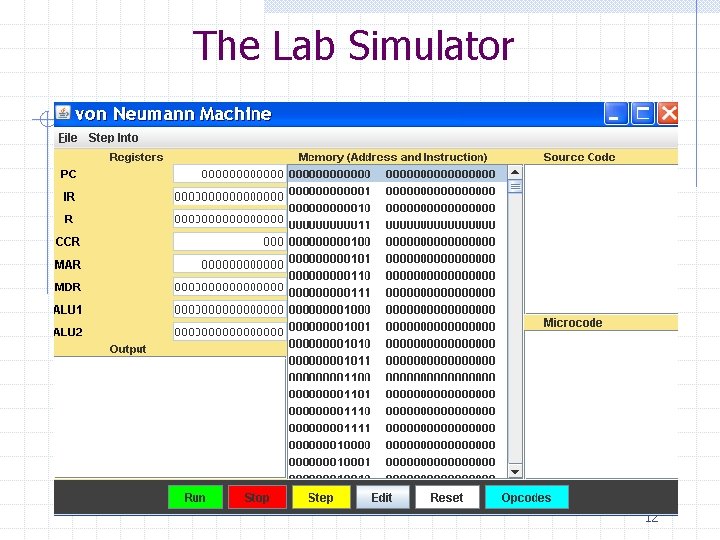720x540 pixels.
Task: Click the memory list scroll down arrow
Action: click(x=515, y=471)
